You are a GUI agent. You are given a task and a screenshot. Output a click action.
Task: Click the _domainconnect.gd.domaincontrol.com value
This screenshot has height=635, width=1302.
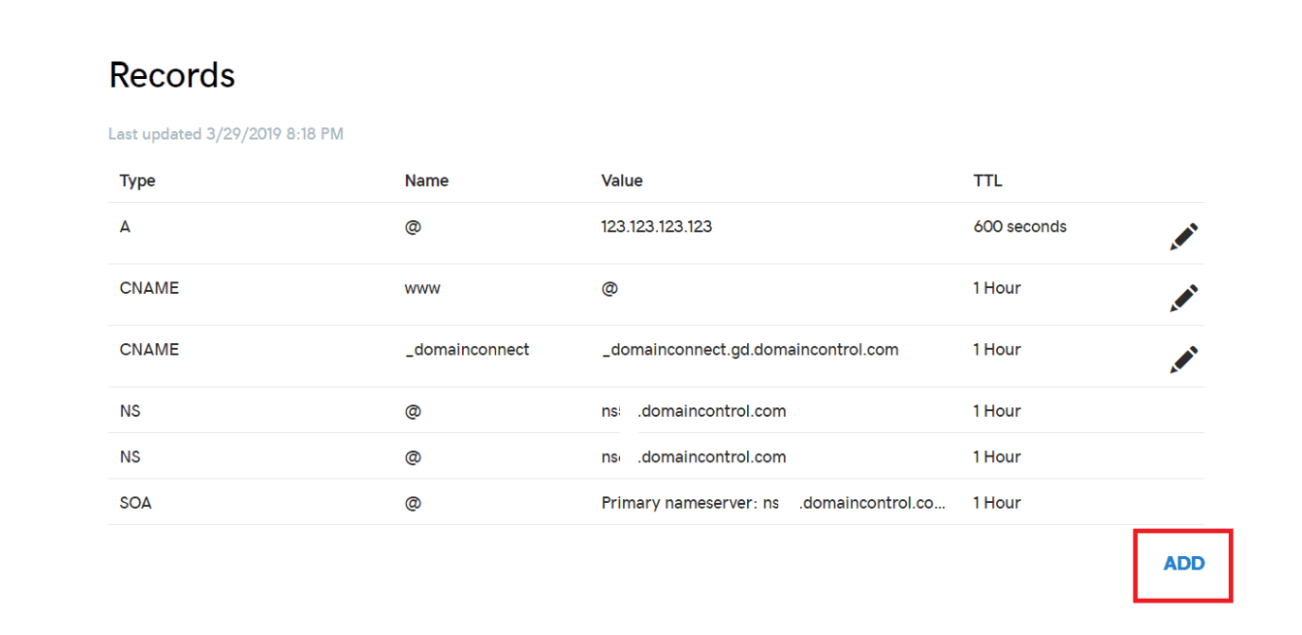point(749,350)
